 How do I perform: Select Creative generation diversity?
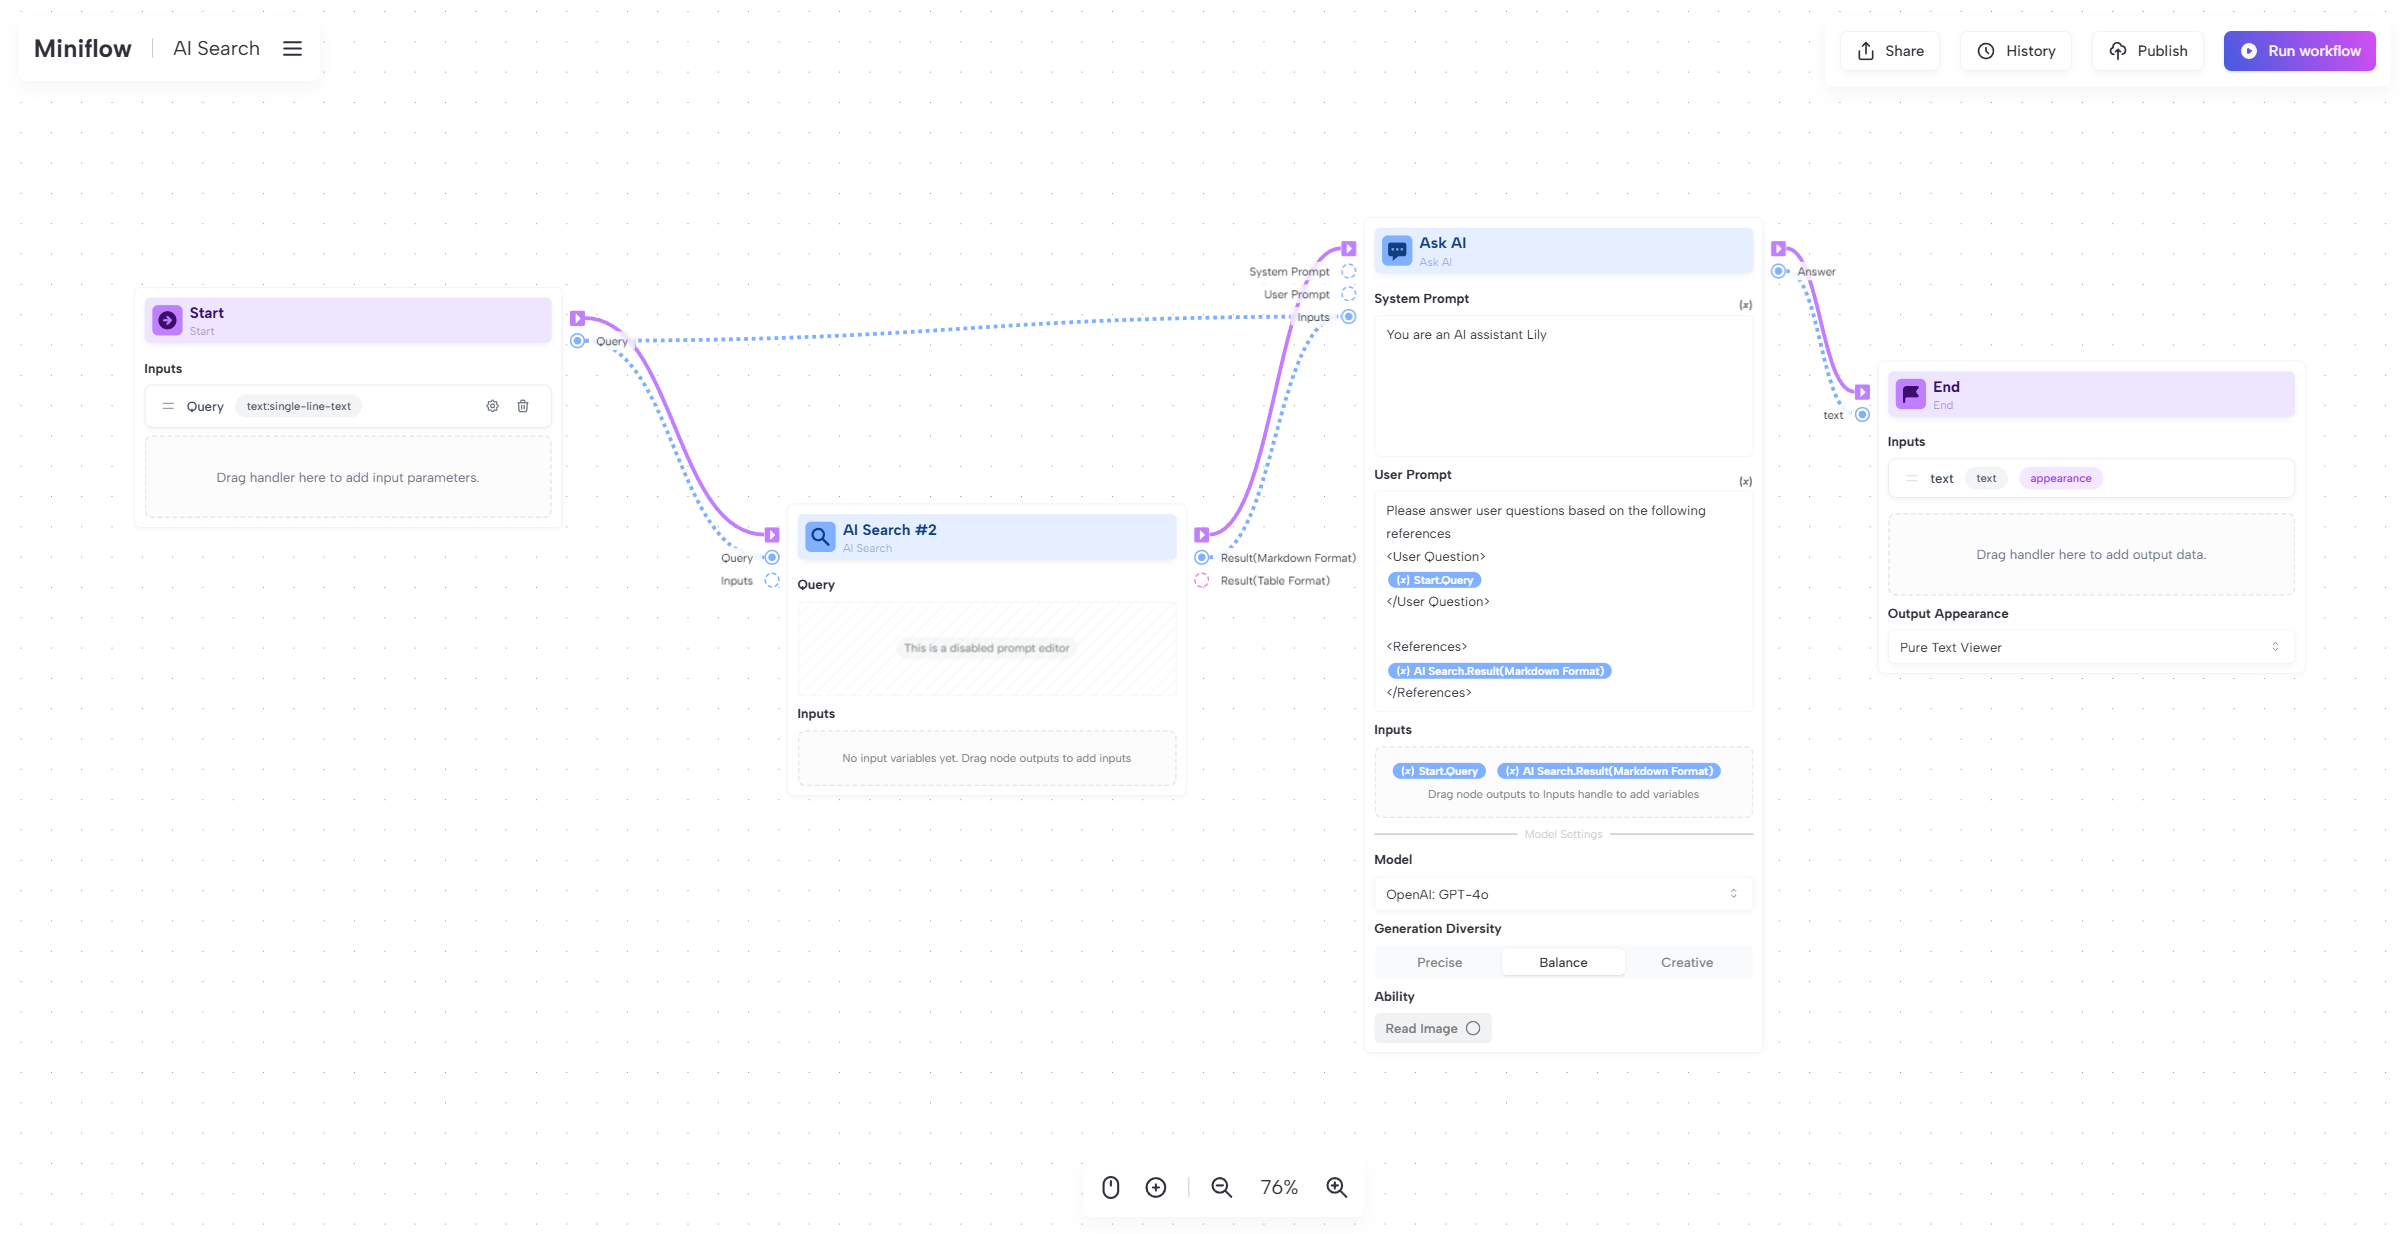1687,962
